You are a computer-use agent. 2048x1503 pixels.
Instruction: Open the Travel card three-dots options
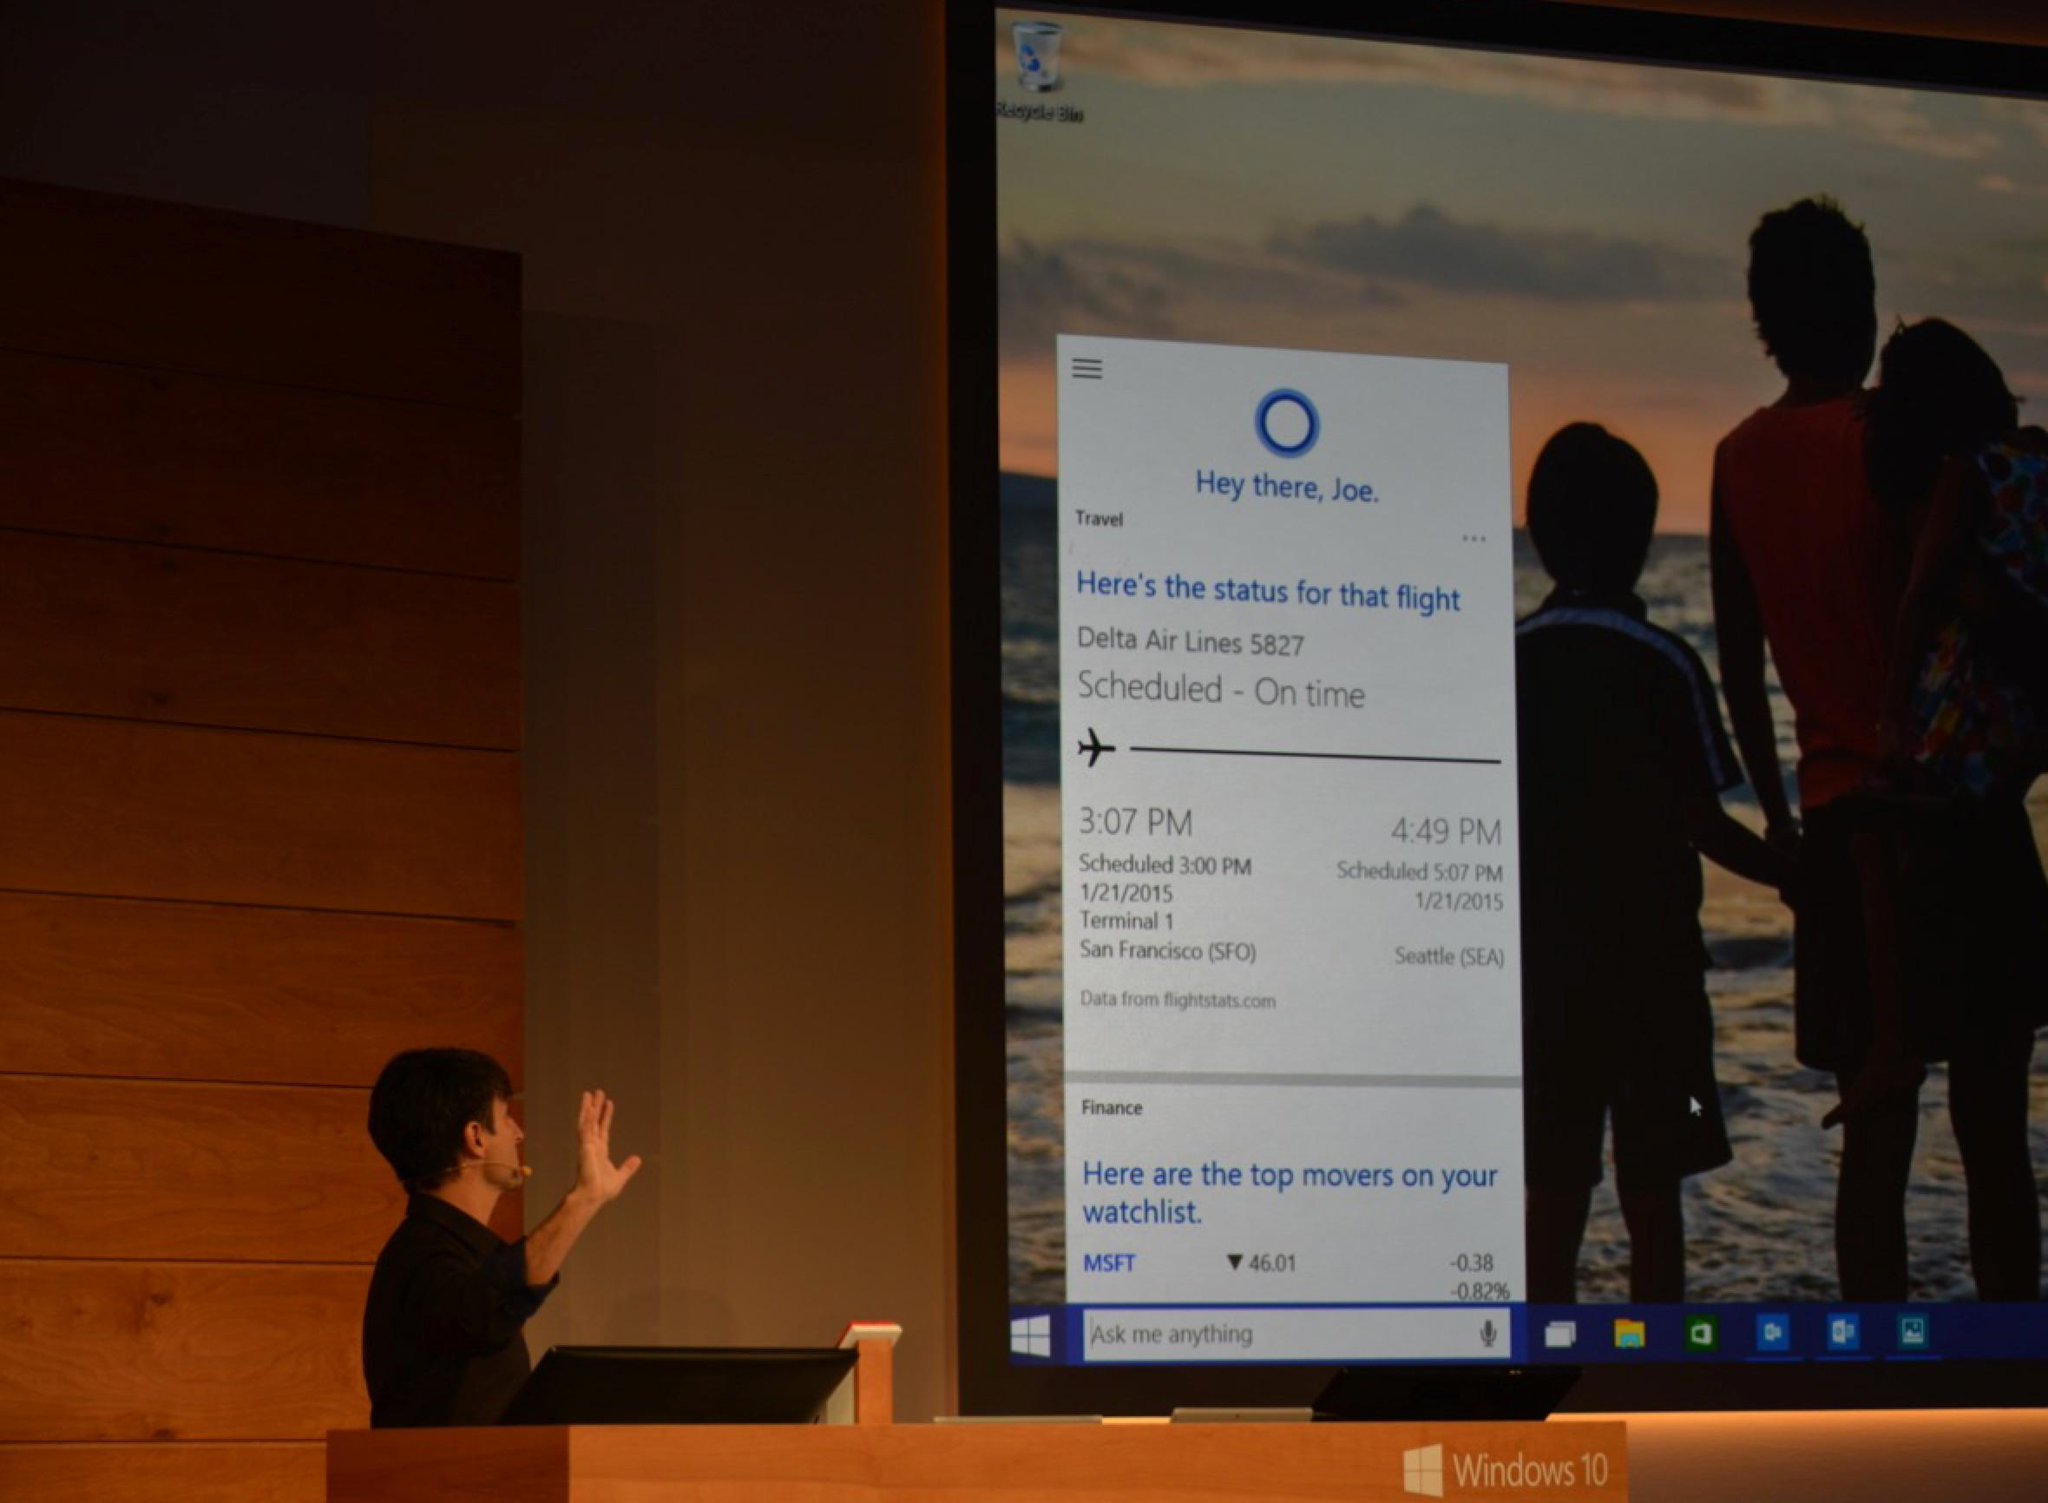(1473, 538)
